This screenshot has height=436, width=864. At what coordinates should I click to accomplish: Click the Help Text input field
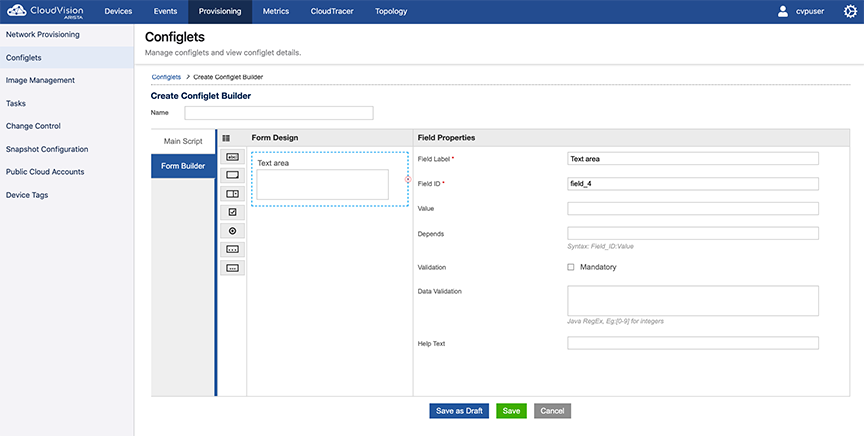[693, 343]
